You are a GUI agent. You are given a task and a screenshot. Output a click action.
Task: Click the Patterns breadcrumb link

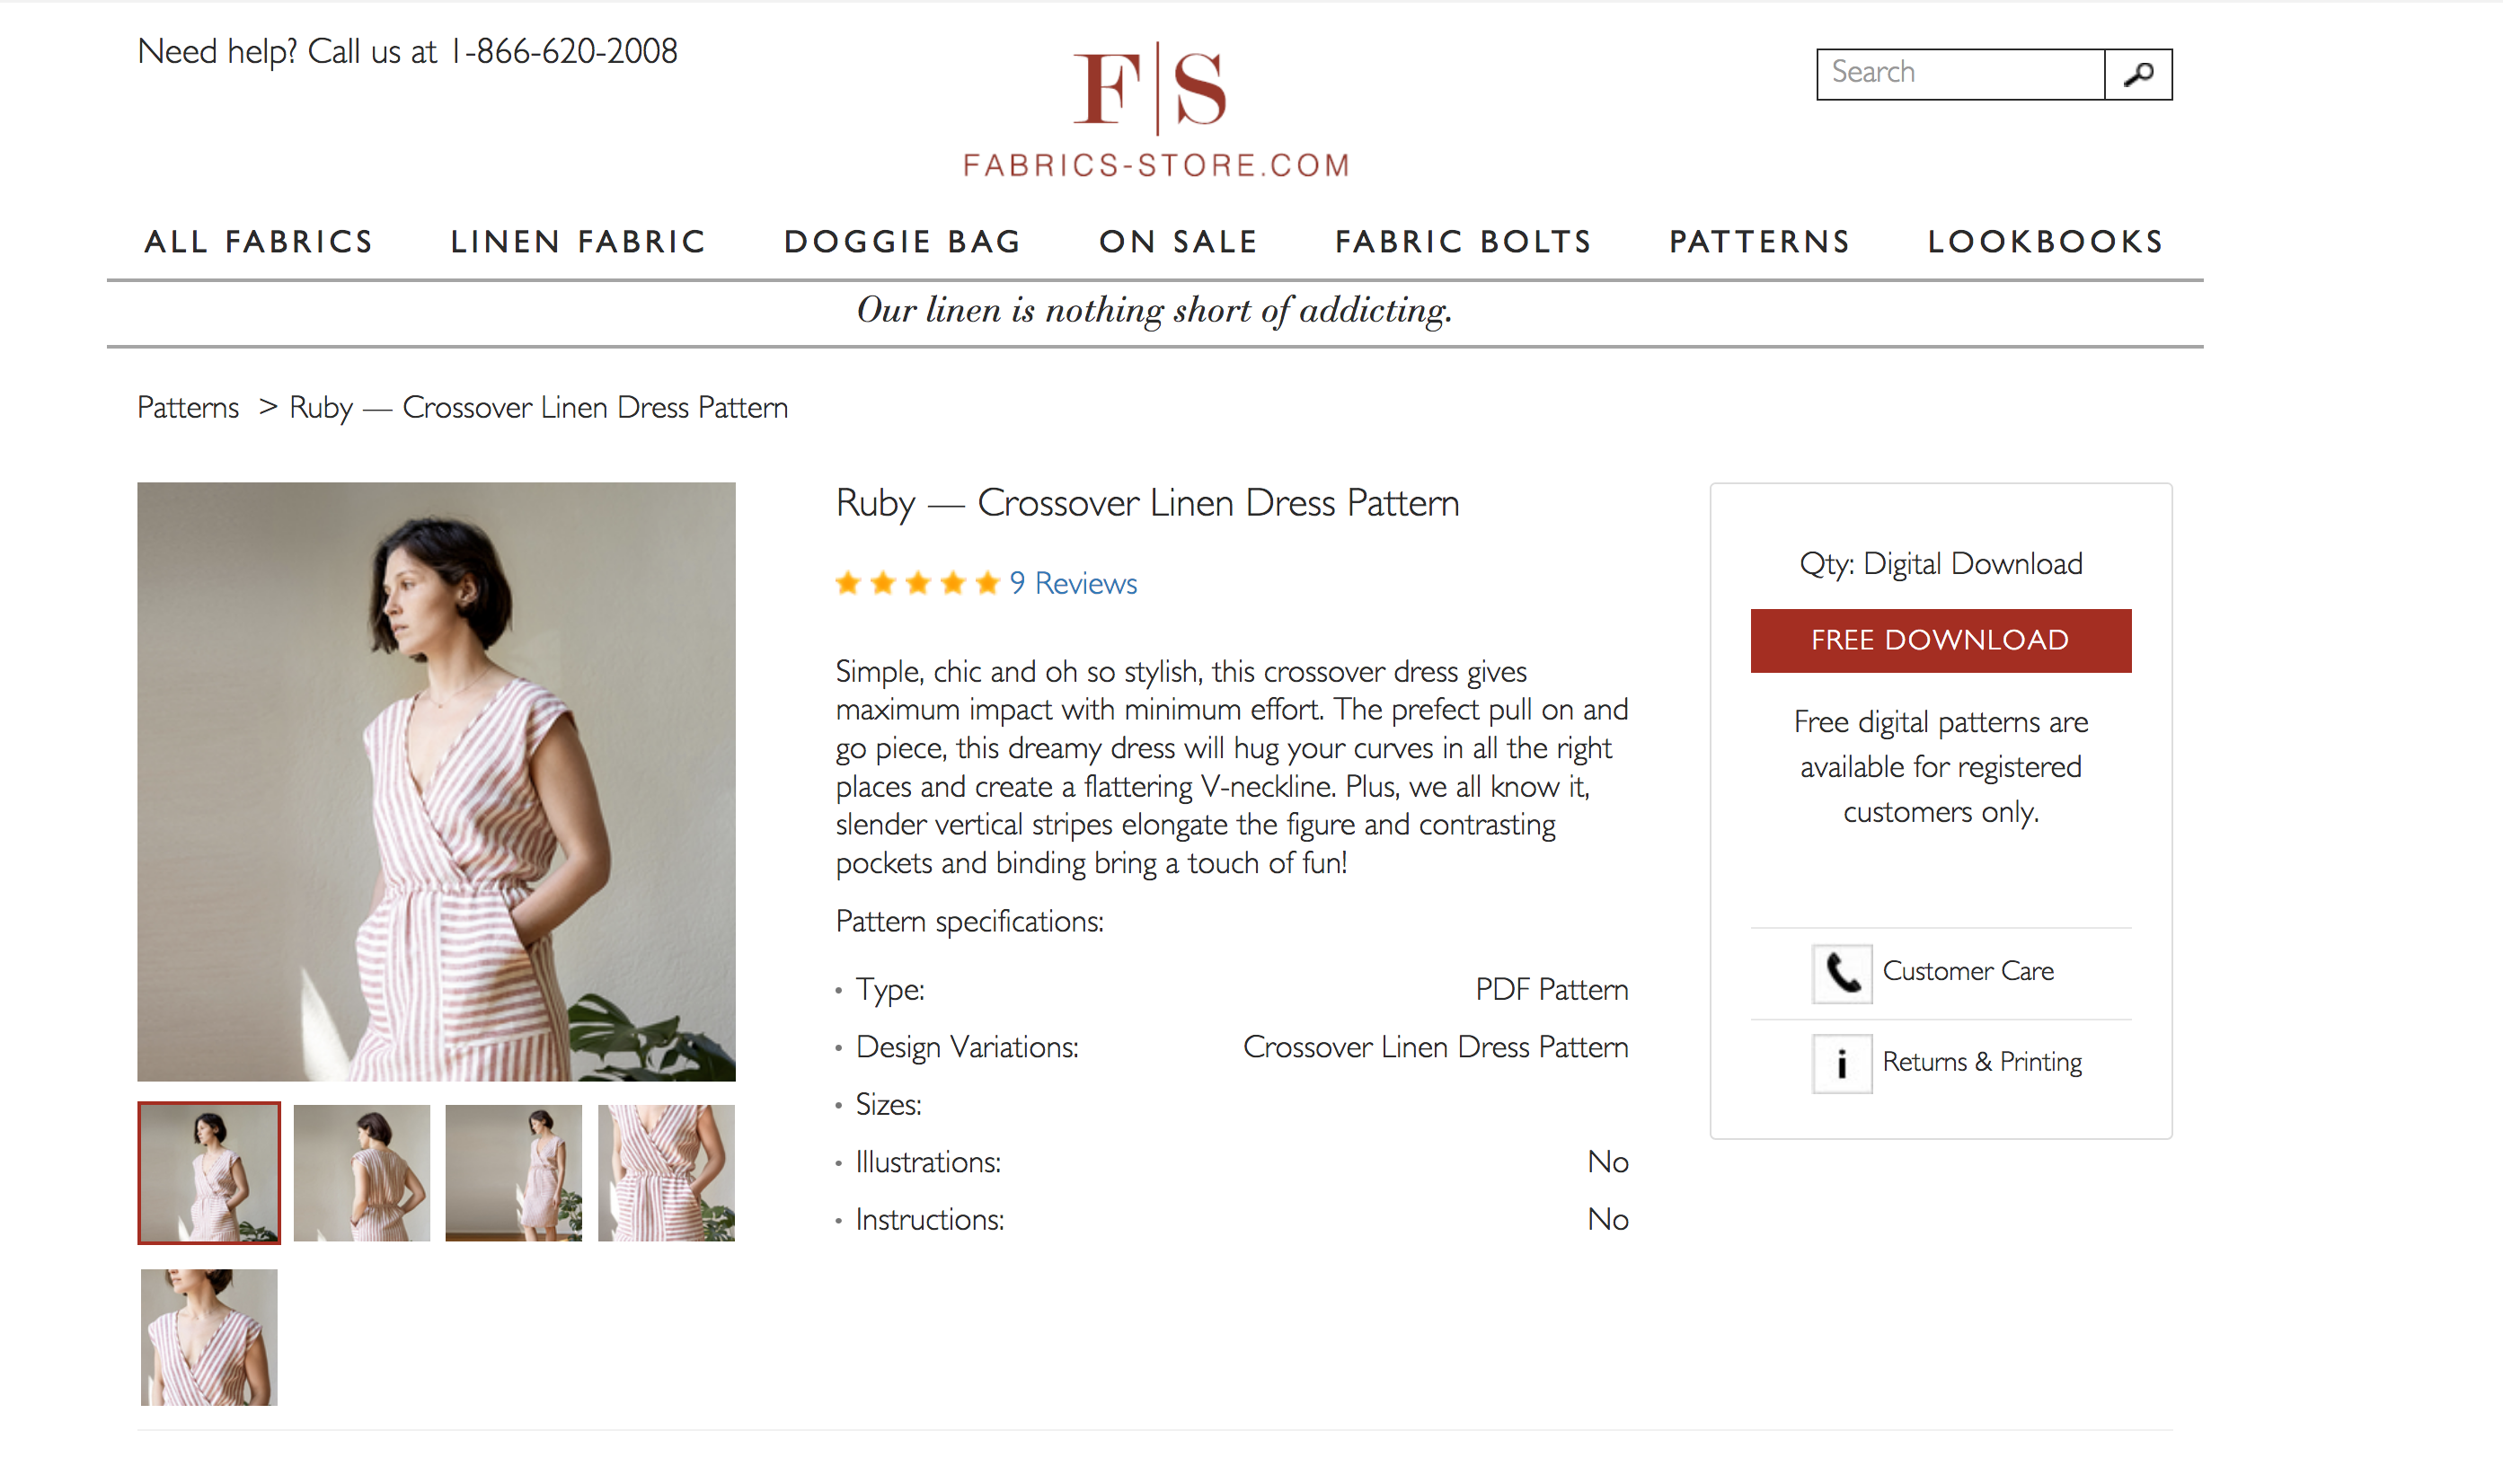click(x=187, y=408)
